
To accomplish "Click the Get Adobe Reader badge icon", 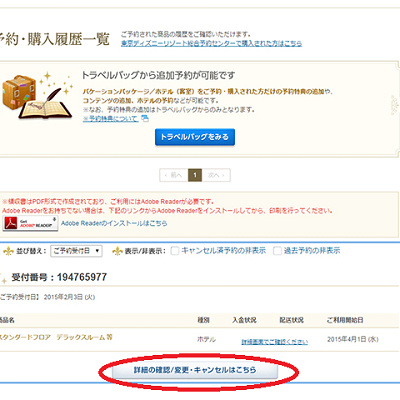I will pyautogui.click(x=30, y=223).
